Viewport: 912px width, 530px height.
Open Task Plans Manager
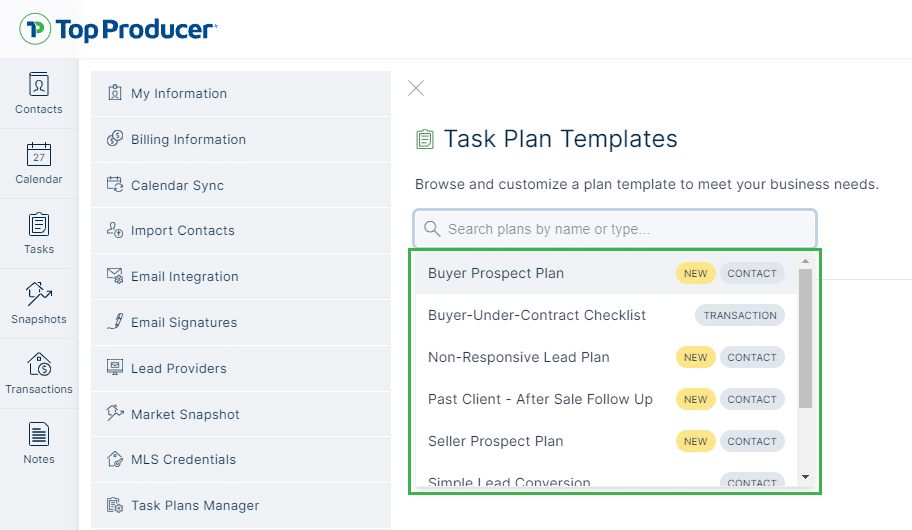(x=195, y=506)
